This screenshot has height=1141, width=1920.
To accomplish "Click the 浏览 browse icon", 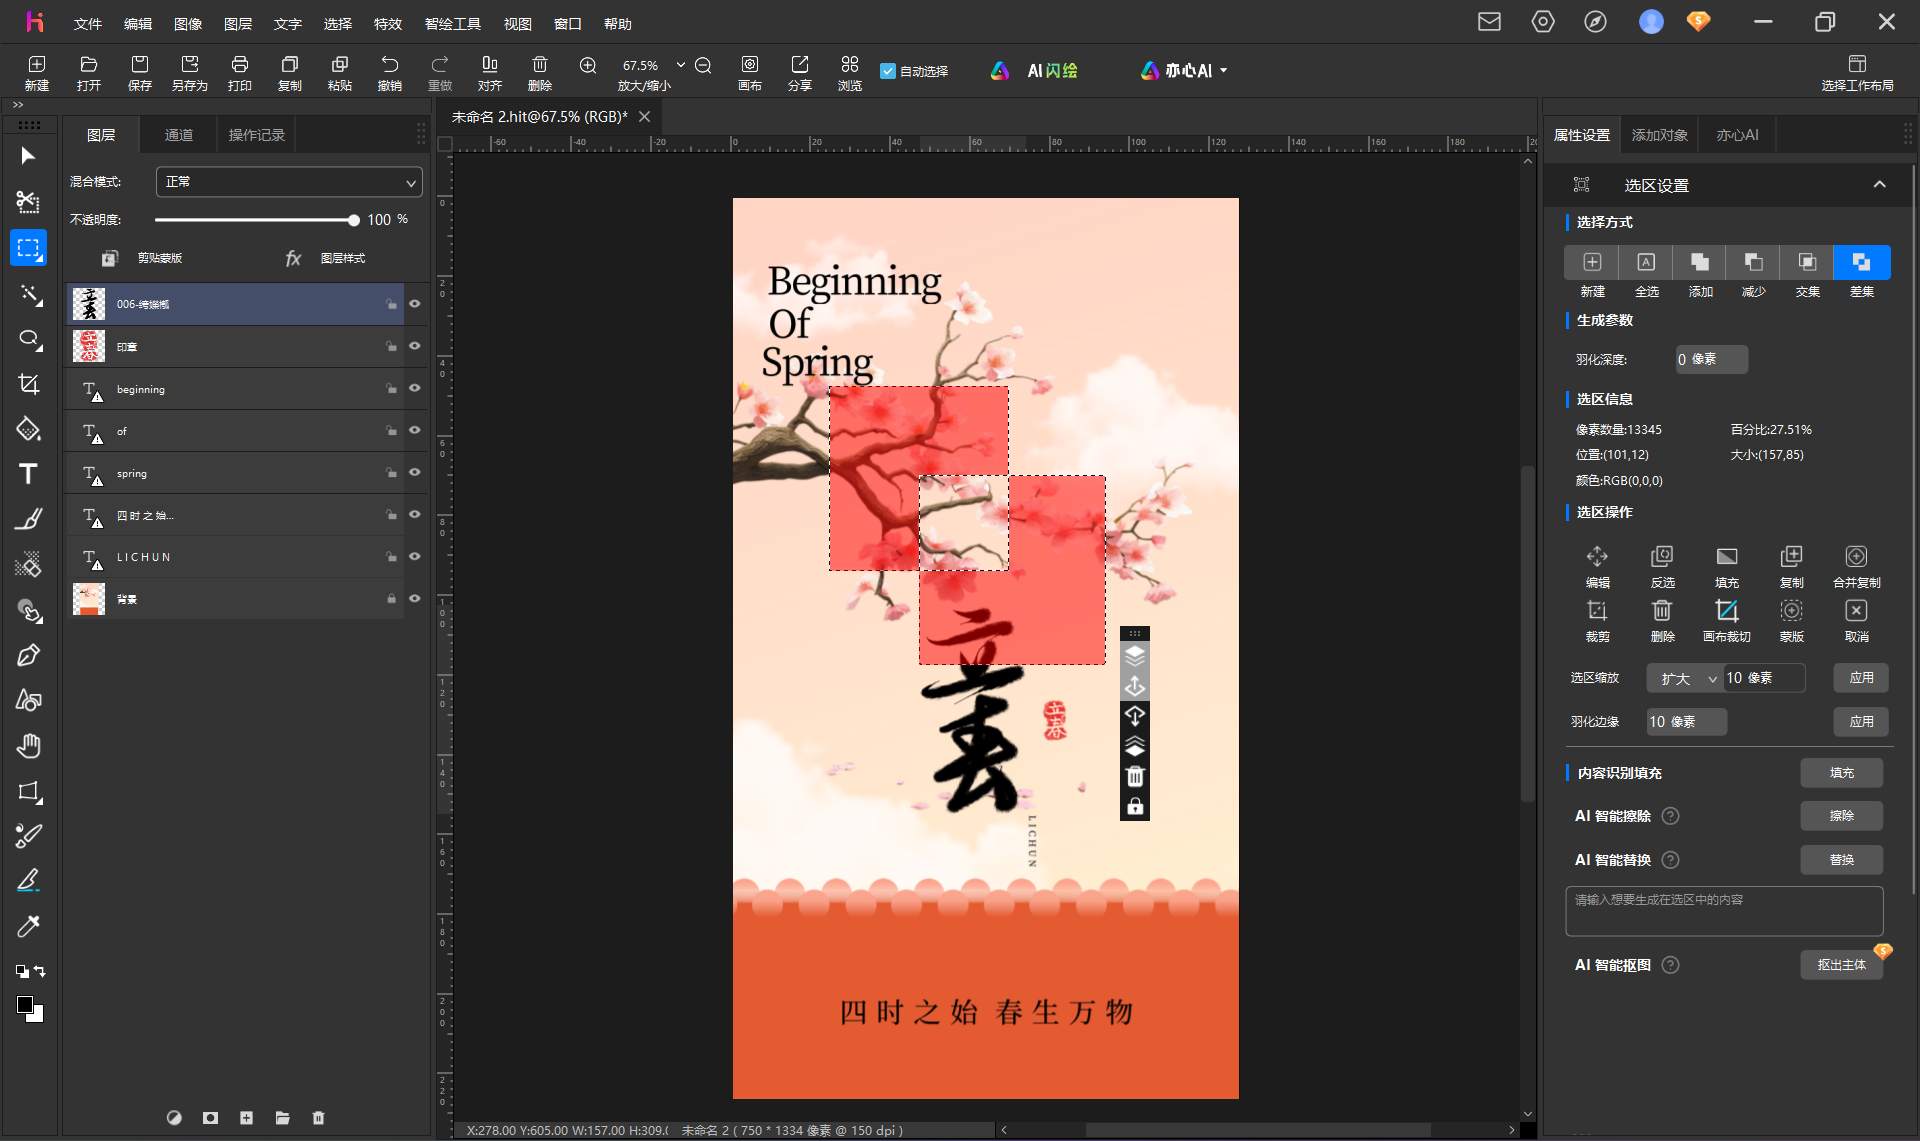I will (849, 72).
